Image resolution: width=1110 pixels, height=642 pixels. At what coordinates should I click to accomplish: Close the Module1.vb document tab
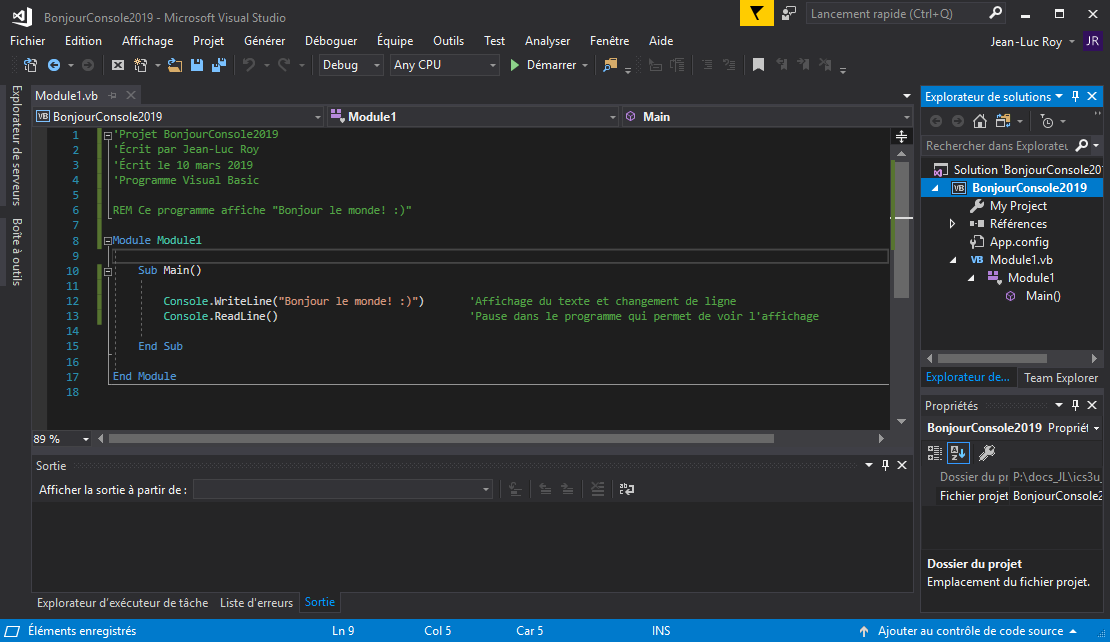[x=131, y=96]
